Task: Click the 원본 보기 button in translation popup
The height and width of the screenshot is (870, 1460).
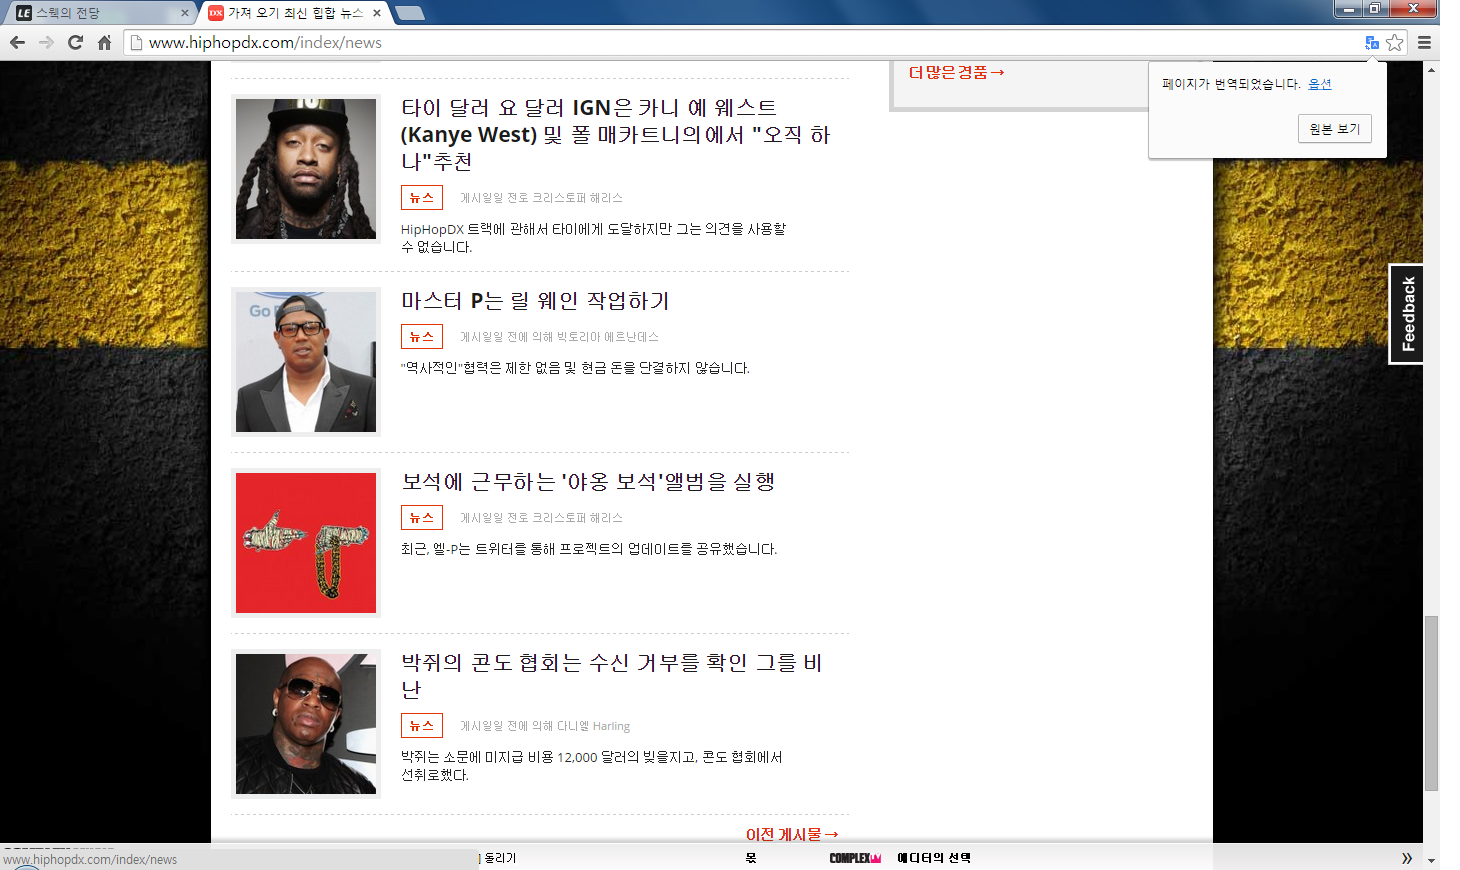Action: 1334,128
